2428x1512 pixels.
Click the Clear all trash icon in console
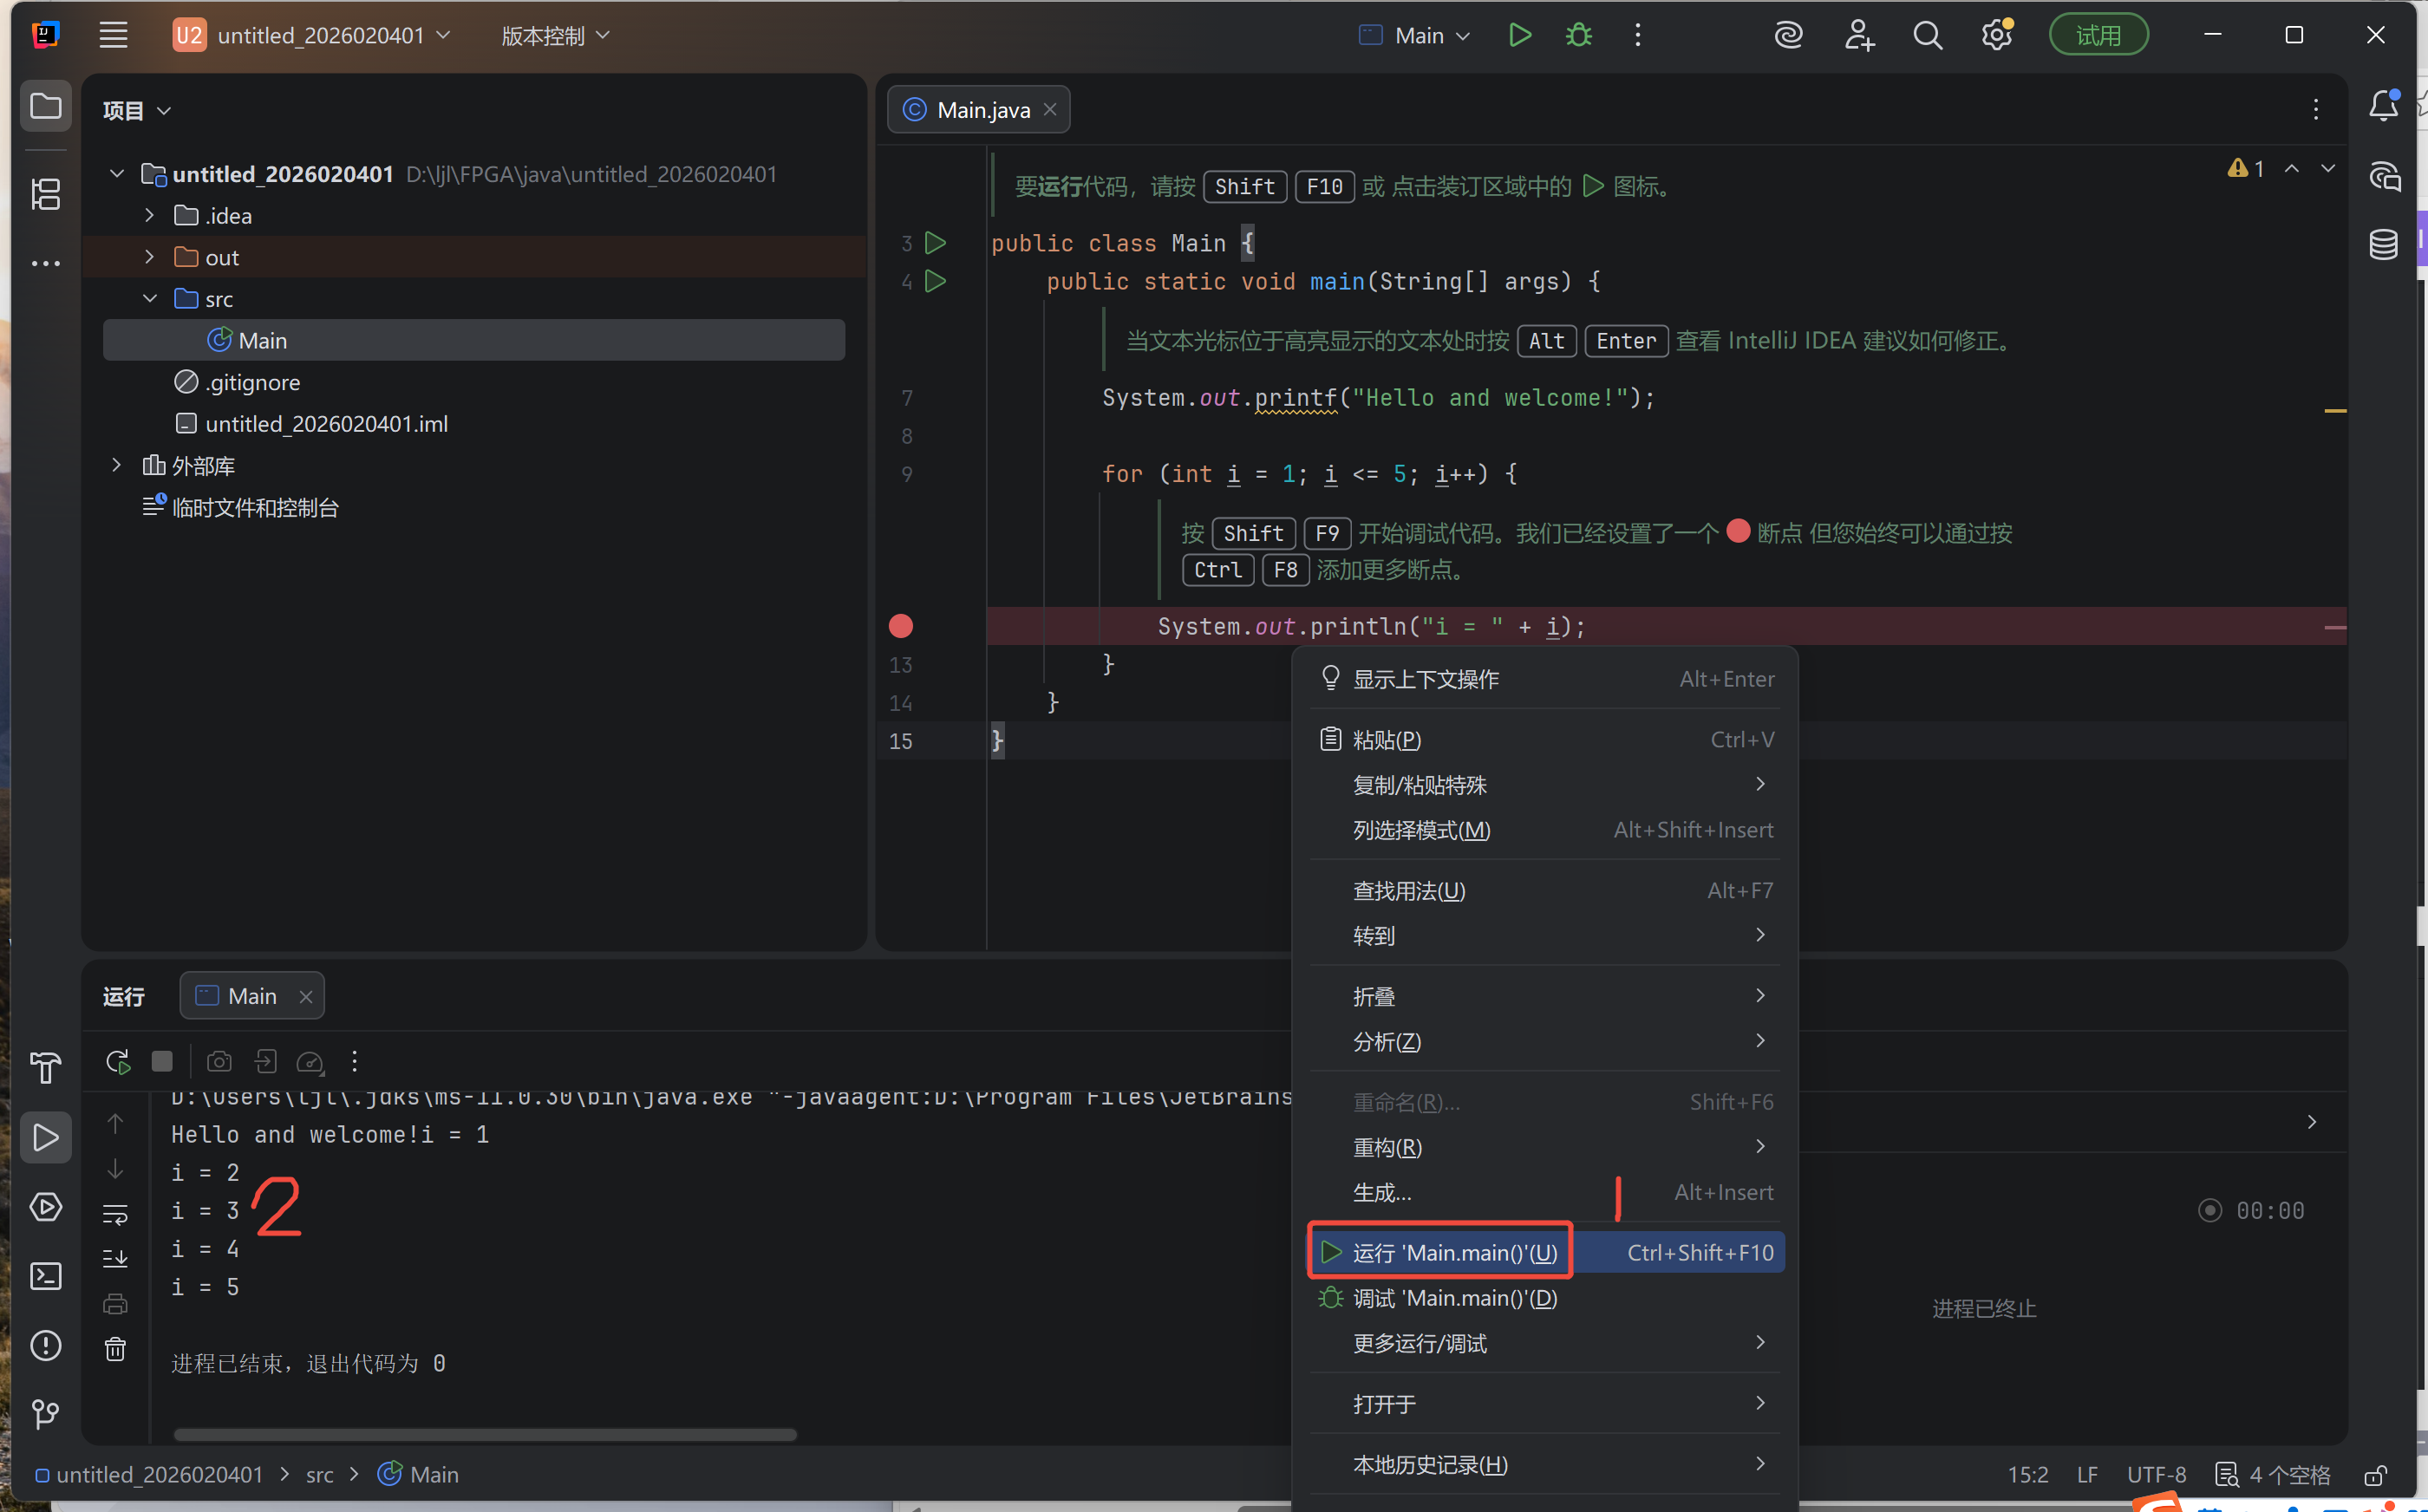[x=116, y=1350]
